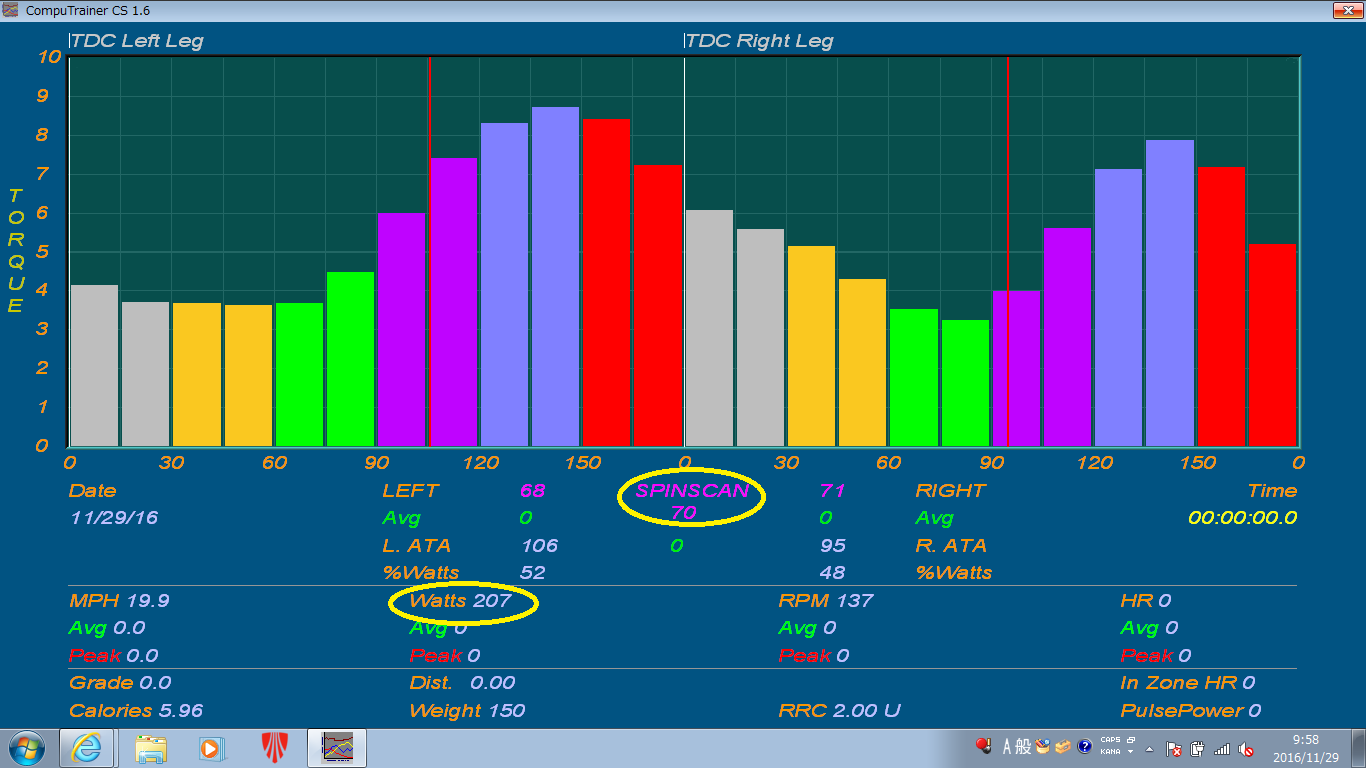
Task: Click the 'Calories 5.96' value
Action: (x=136, y=710)
